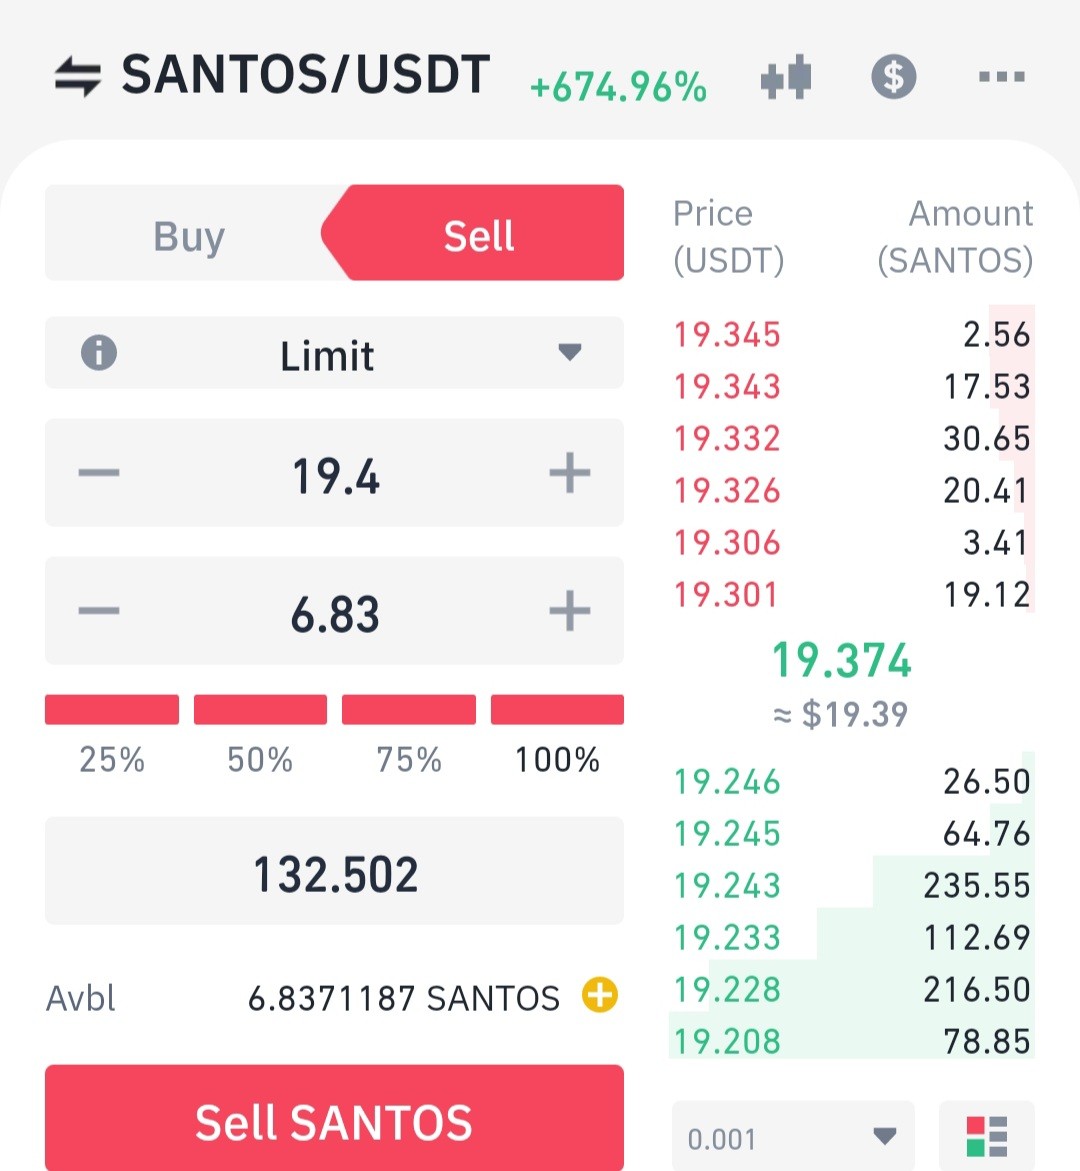
Task: Open the candlestick chart icon
Action: (x=786, y=77)
